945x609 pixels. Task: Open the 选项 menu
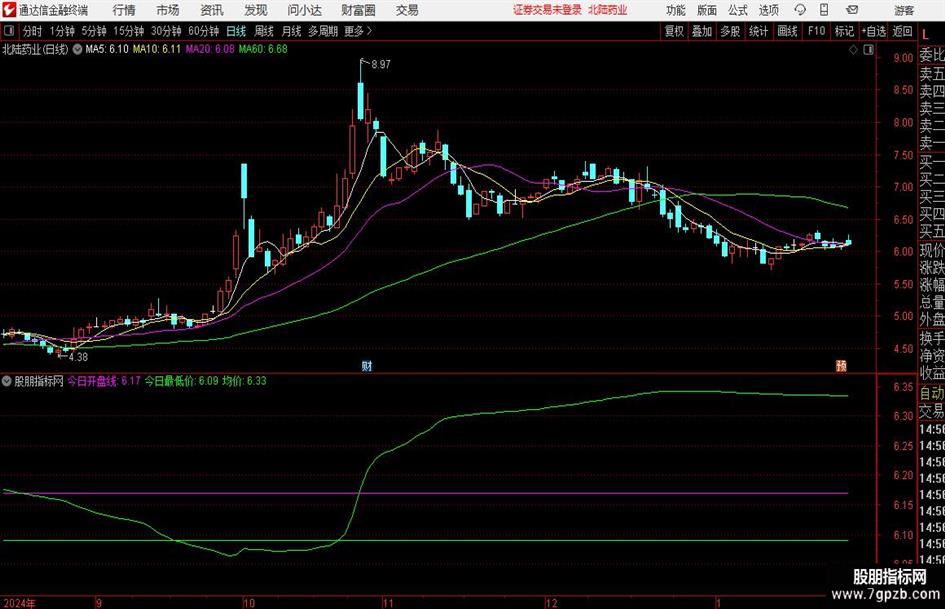click(x=768, y=10)
